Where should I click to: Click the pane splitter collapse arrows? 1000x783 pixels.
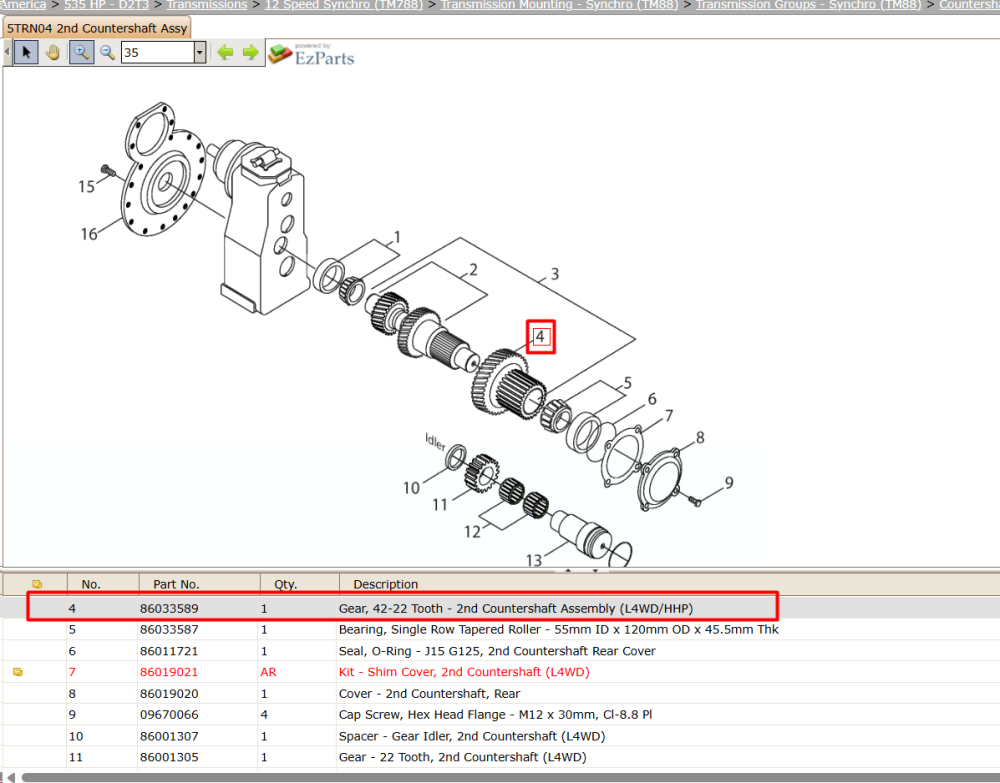pyautogui.click(x=581, y=570)
